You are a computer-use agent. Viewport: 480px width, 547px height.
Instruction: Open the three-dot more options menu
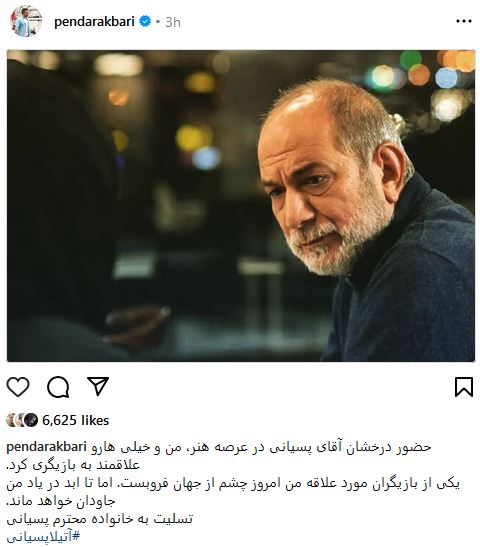[x=464, y=22]
